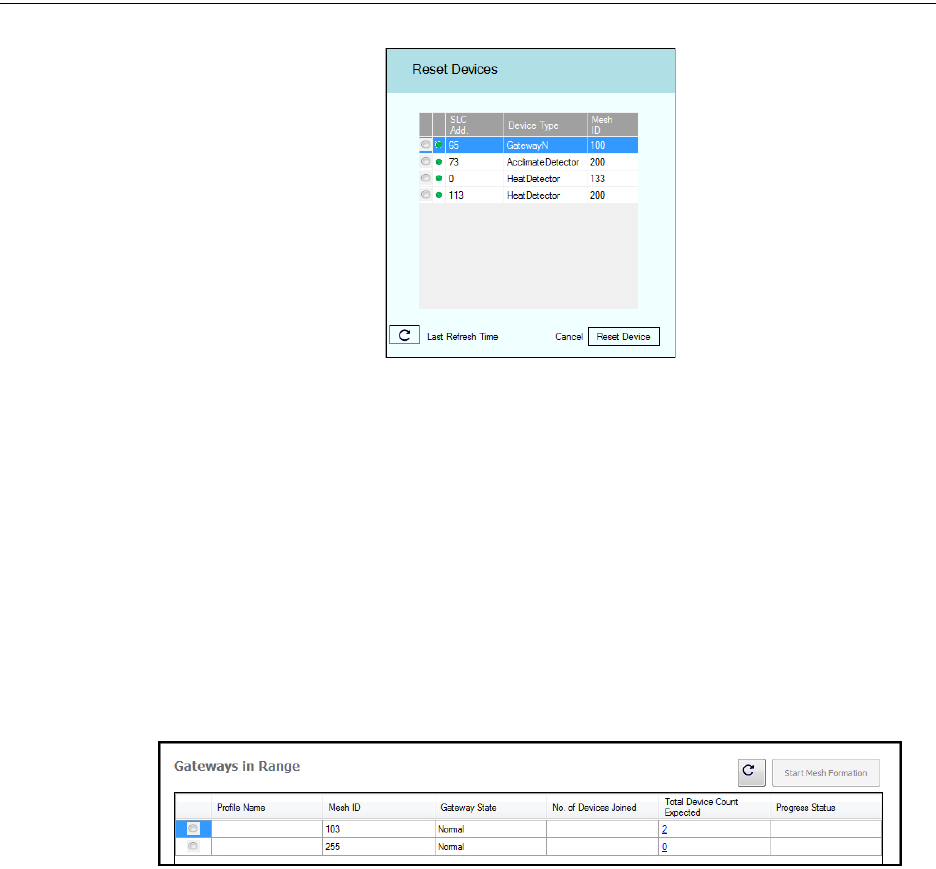Click Mesh ID 100 cell in GatewayN row

(612, 145)
